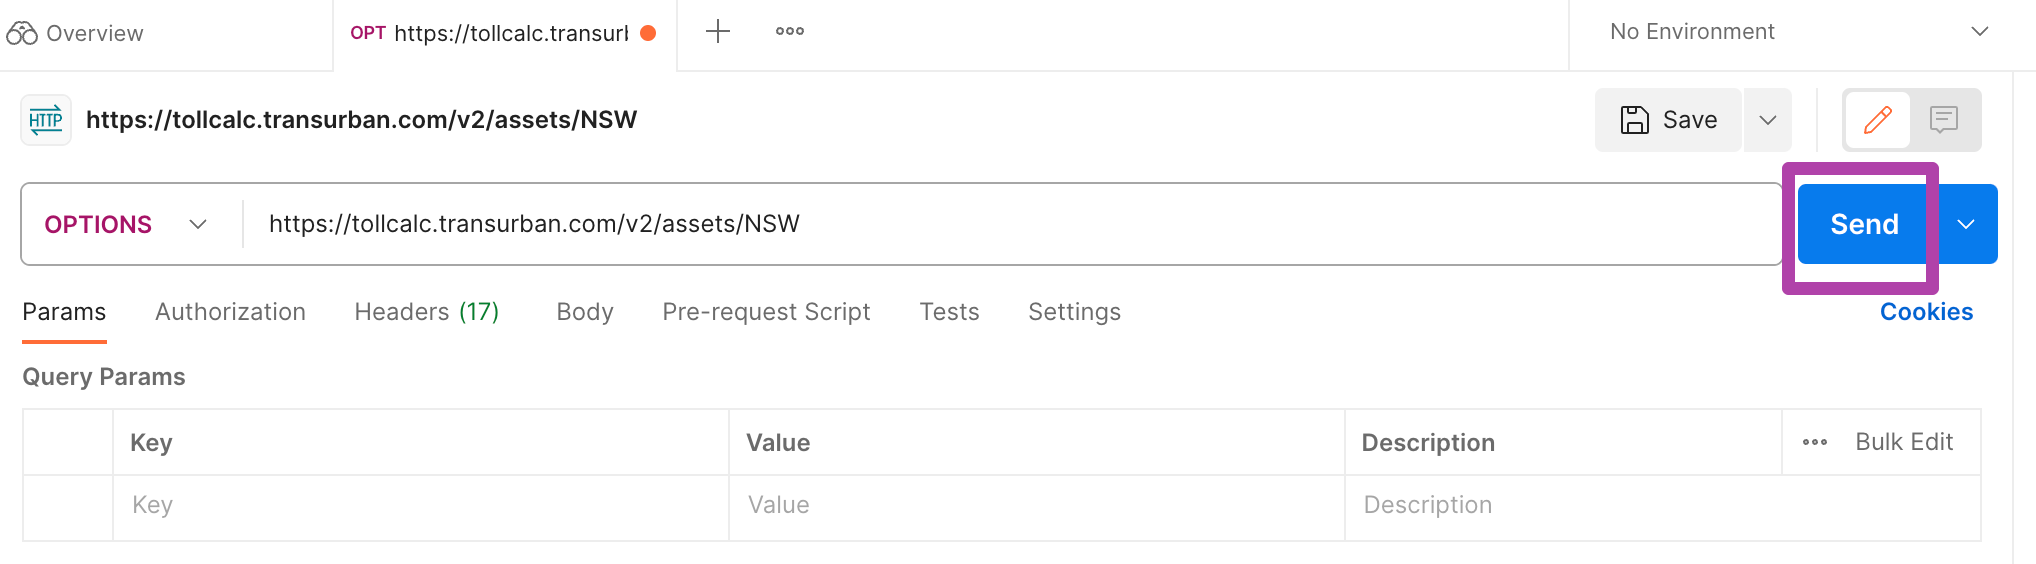Open the Save options dropdown arrow
The width and height of the screenshot is (2036, 564).
coord(1768,120)
